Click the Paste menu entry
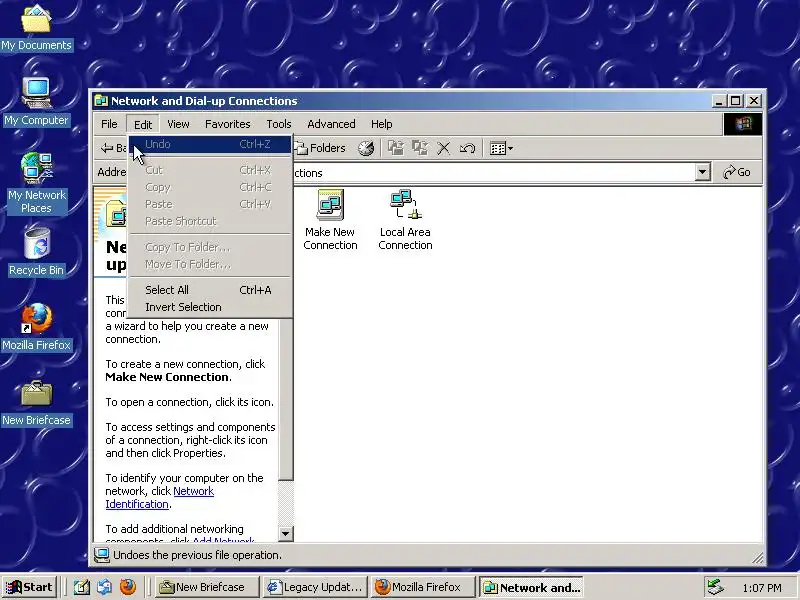800x600 pixels. [x=210, y=204]
